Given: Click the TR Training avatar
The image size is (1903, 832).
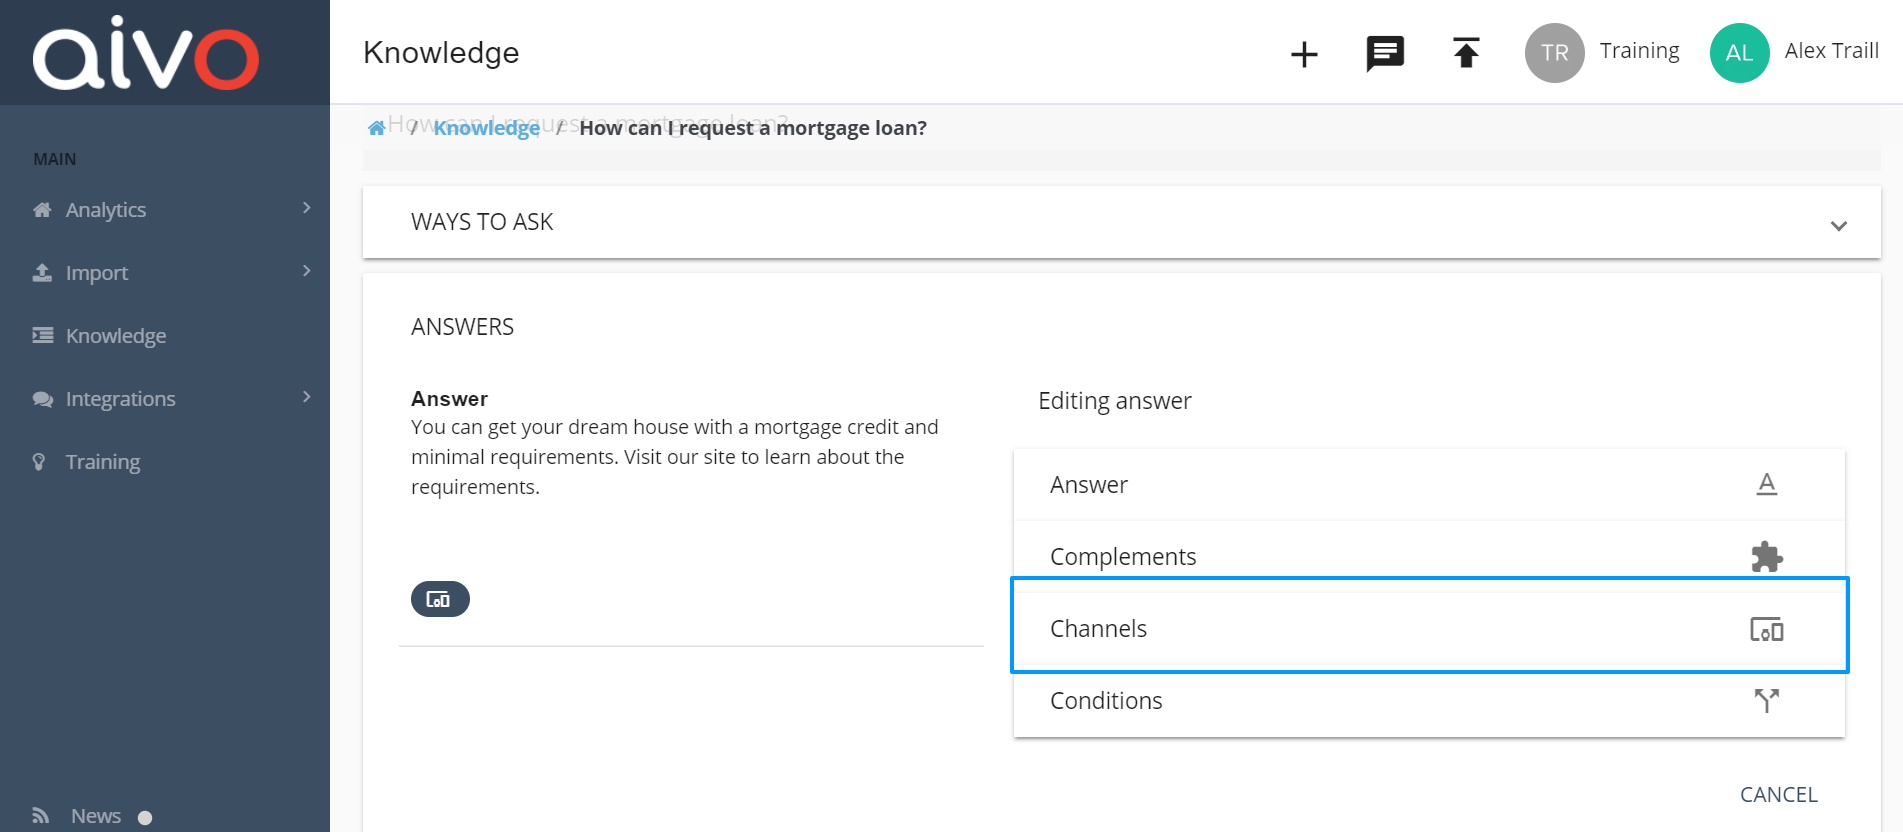Looking at the screenshot, I should click(x=1554, y=53).
